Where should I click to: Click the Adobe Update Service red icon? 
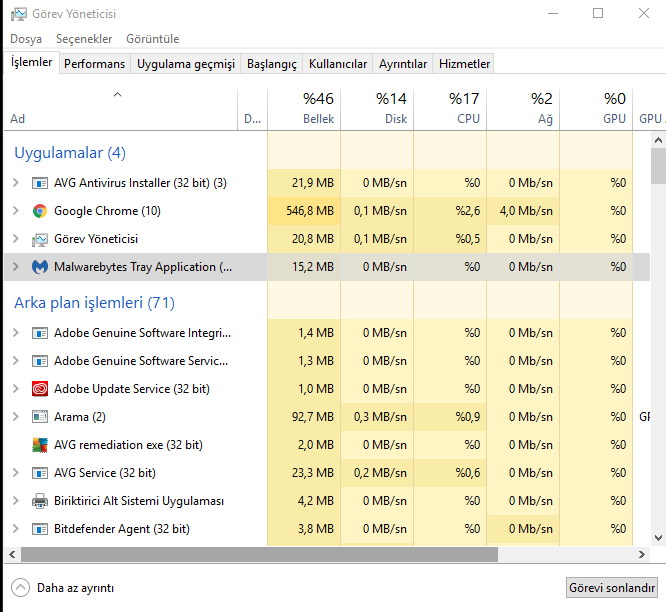click(40, 389)
